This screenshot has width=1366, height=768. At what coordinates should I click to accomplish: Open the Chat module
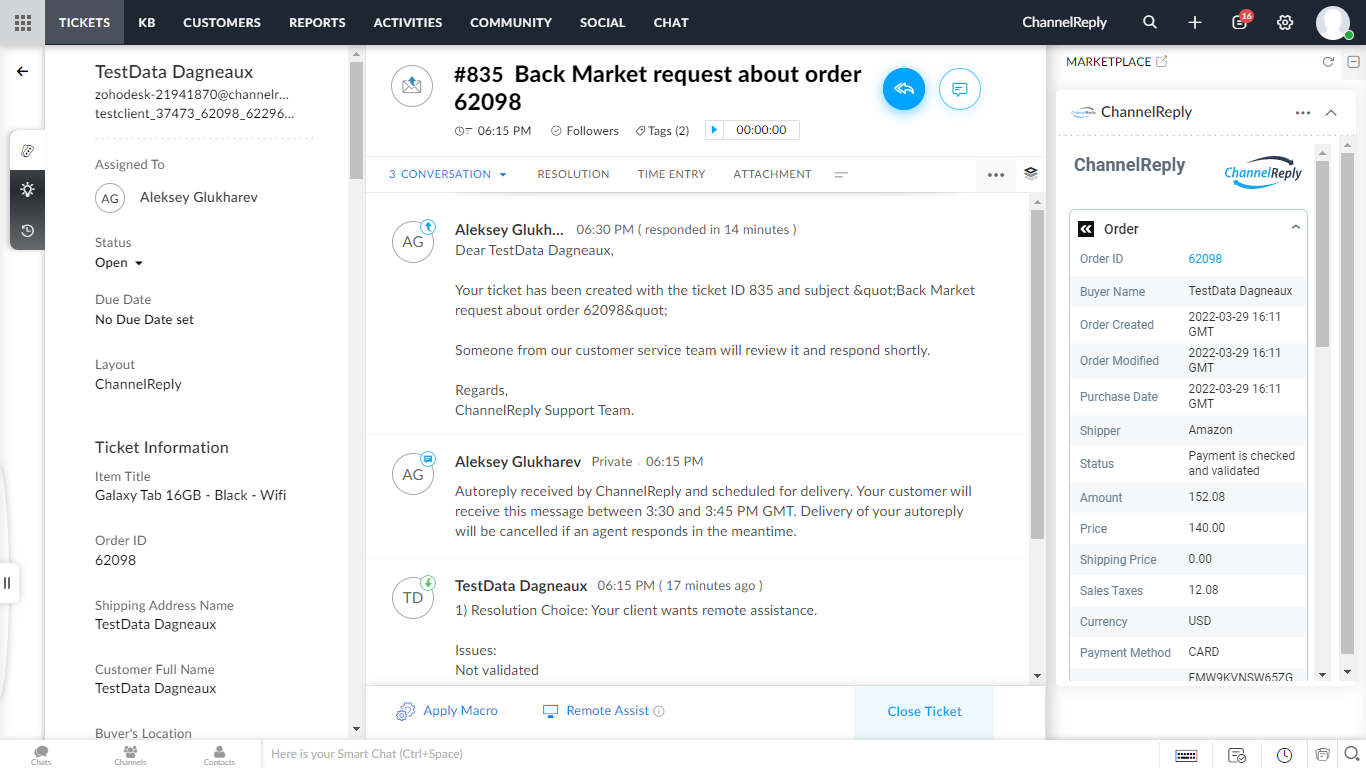671,22
